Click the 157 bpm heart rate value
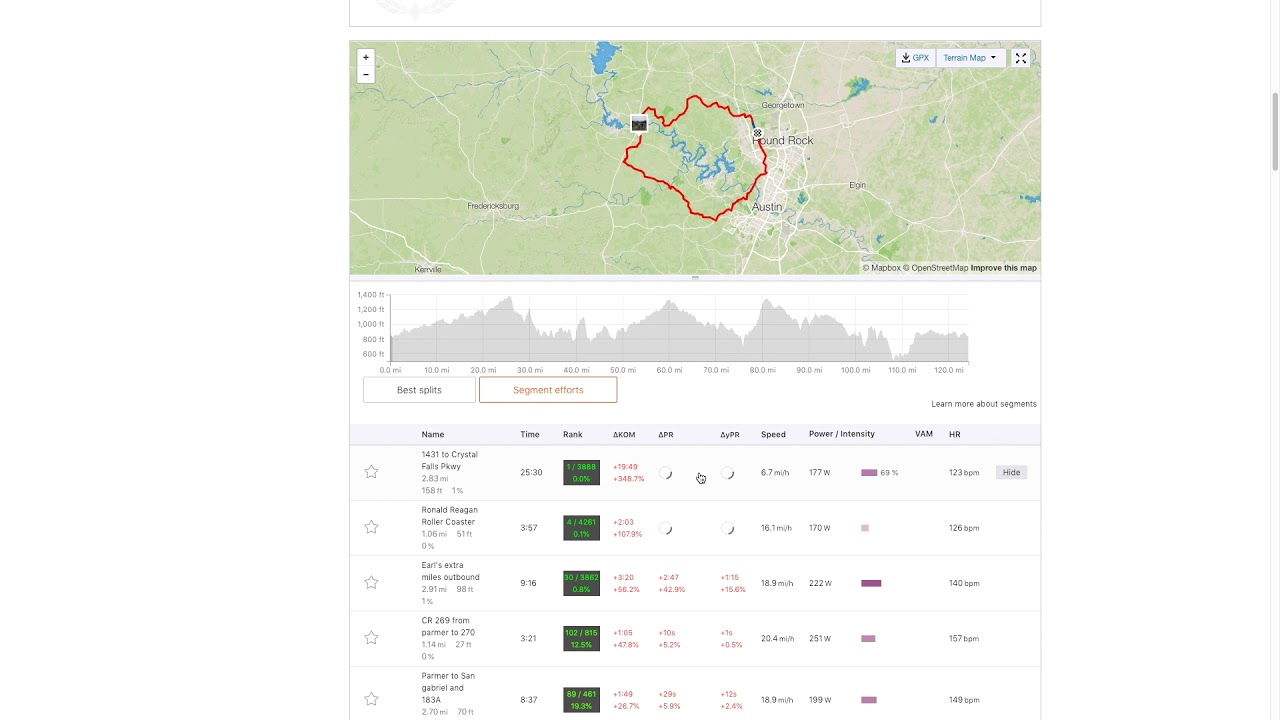 [964, 638]
